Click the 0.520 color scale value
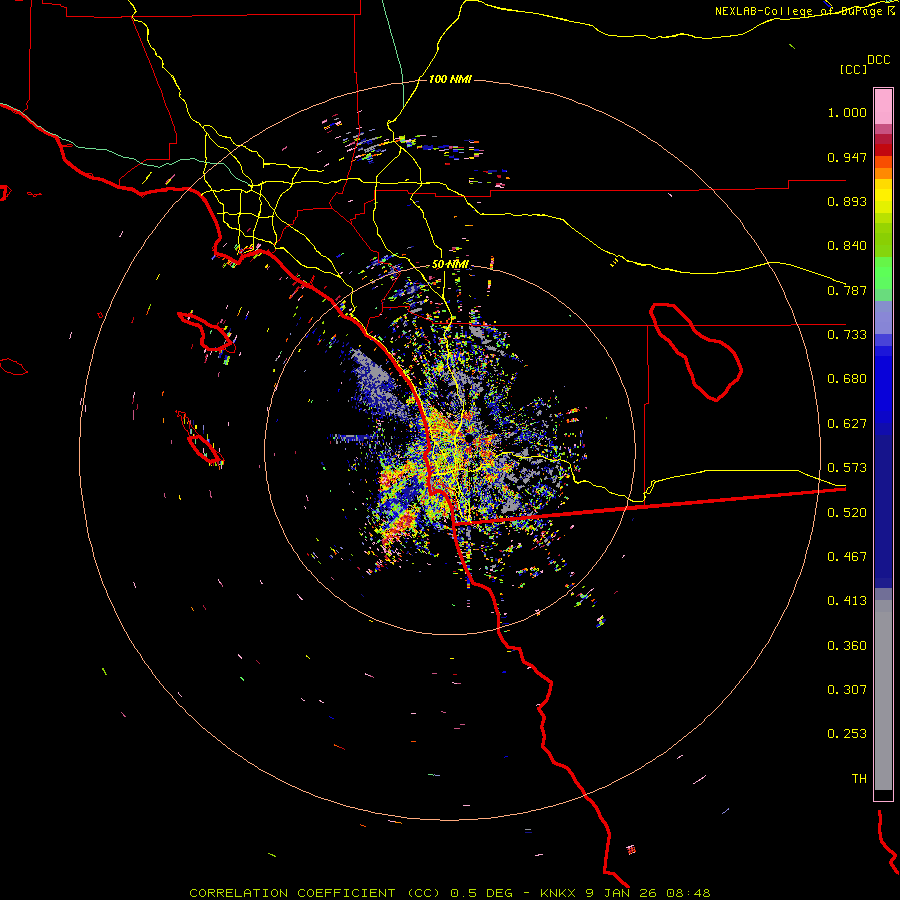 pyautogui.click(x=847, y=513)
